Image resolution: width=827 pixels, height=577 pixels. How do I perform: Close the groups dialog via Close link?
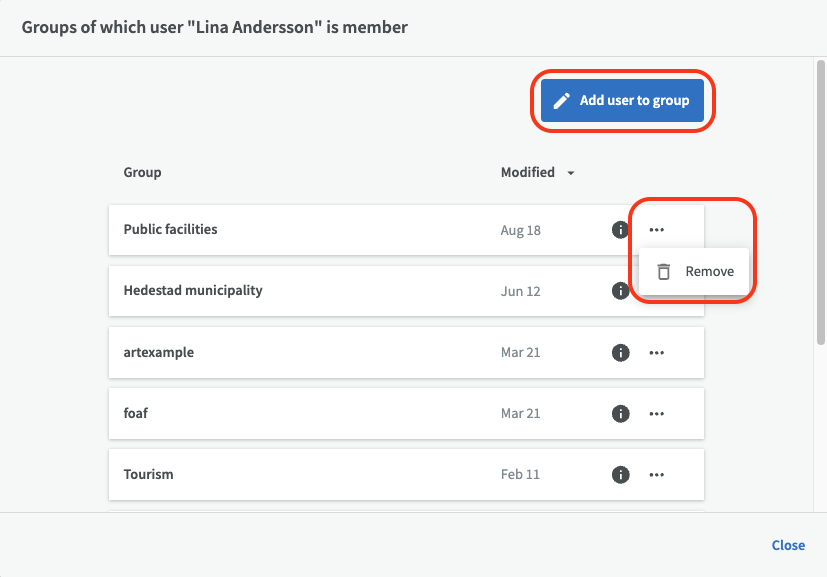pos(787,545)
